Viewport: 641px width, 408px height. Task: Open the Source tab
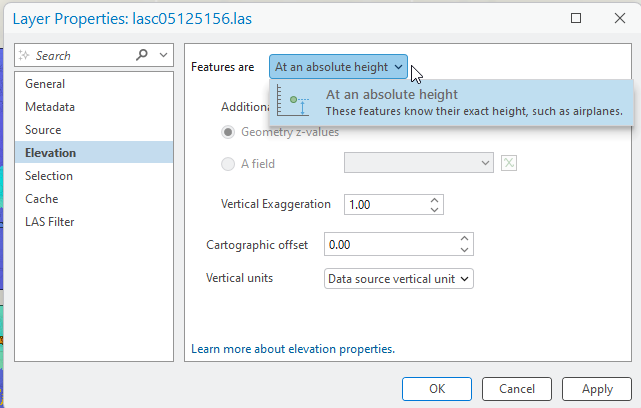pyautogui.click(x=94, y=130)
